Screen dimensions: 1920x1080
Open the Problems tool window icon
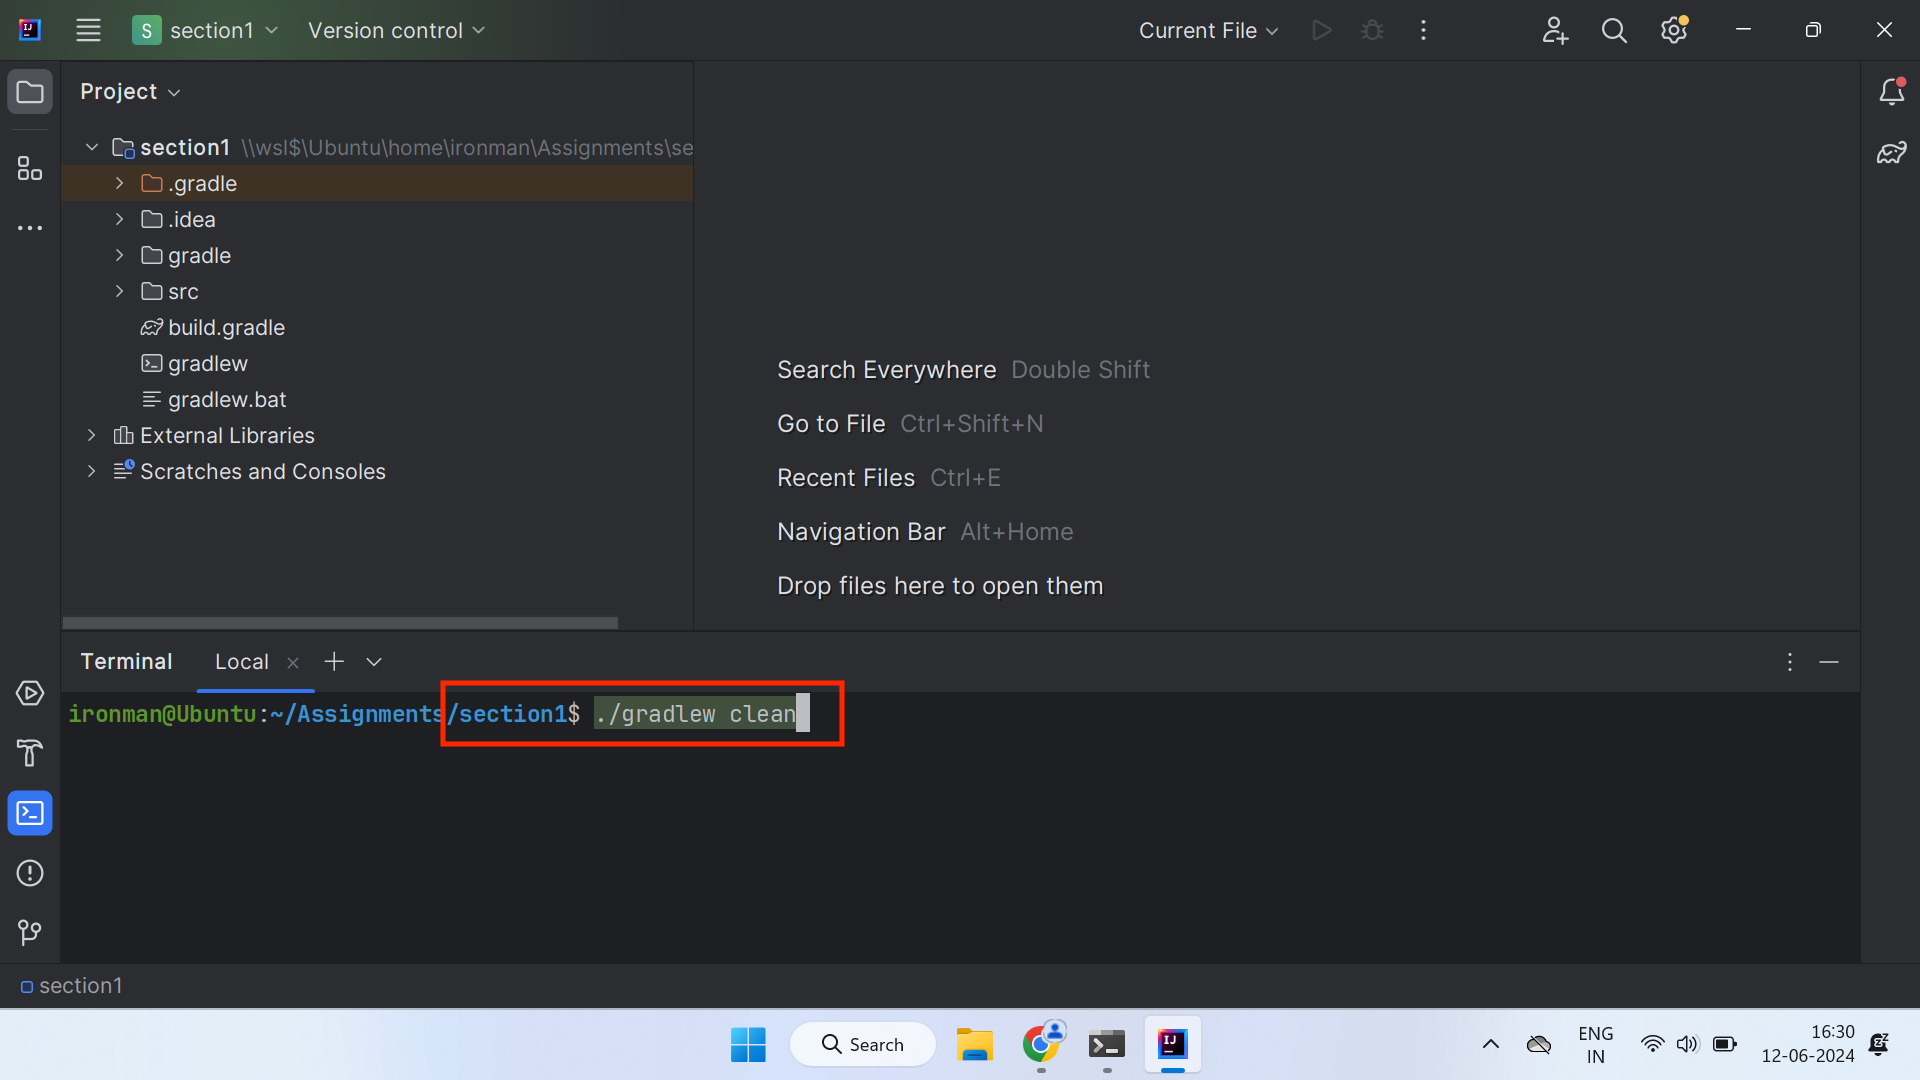tap(30, 873)
